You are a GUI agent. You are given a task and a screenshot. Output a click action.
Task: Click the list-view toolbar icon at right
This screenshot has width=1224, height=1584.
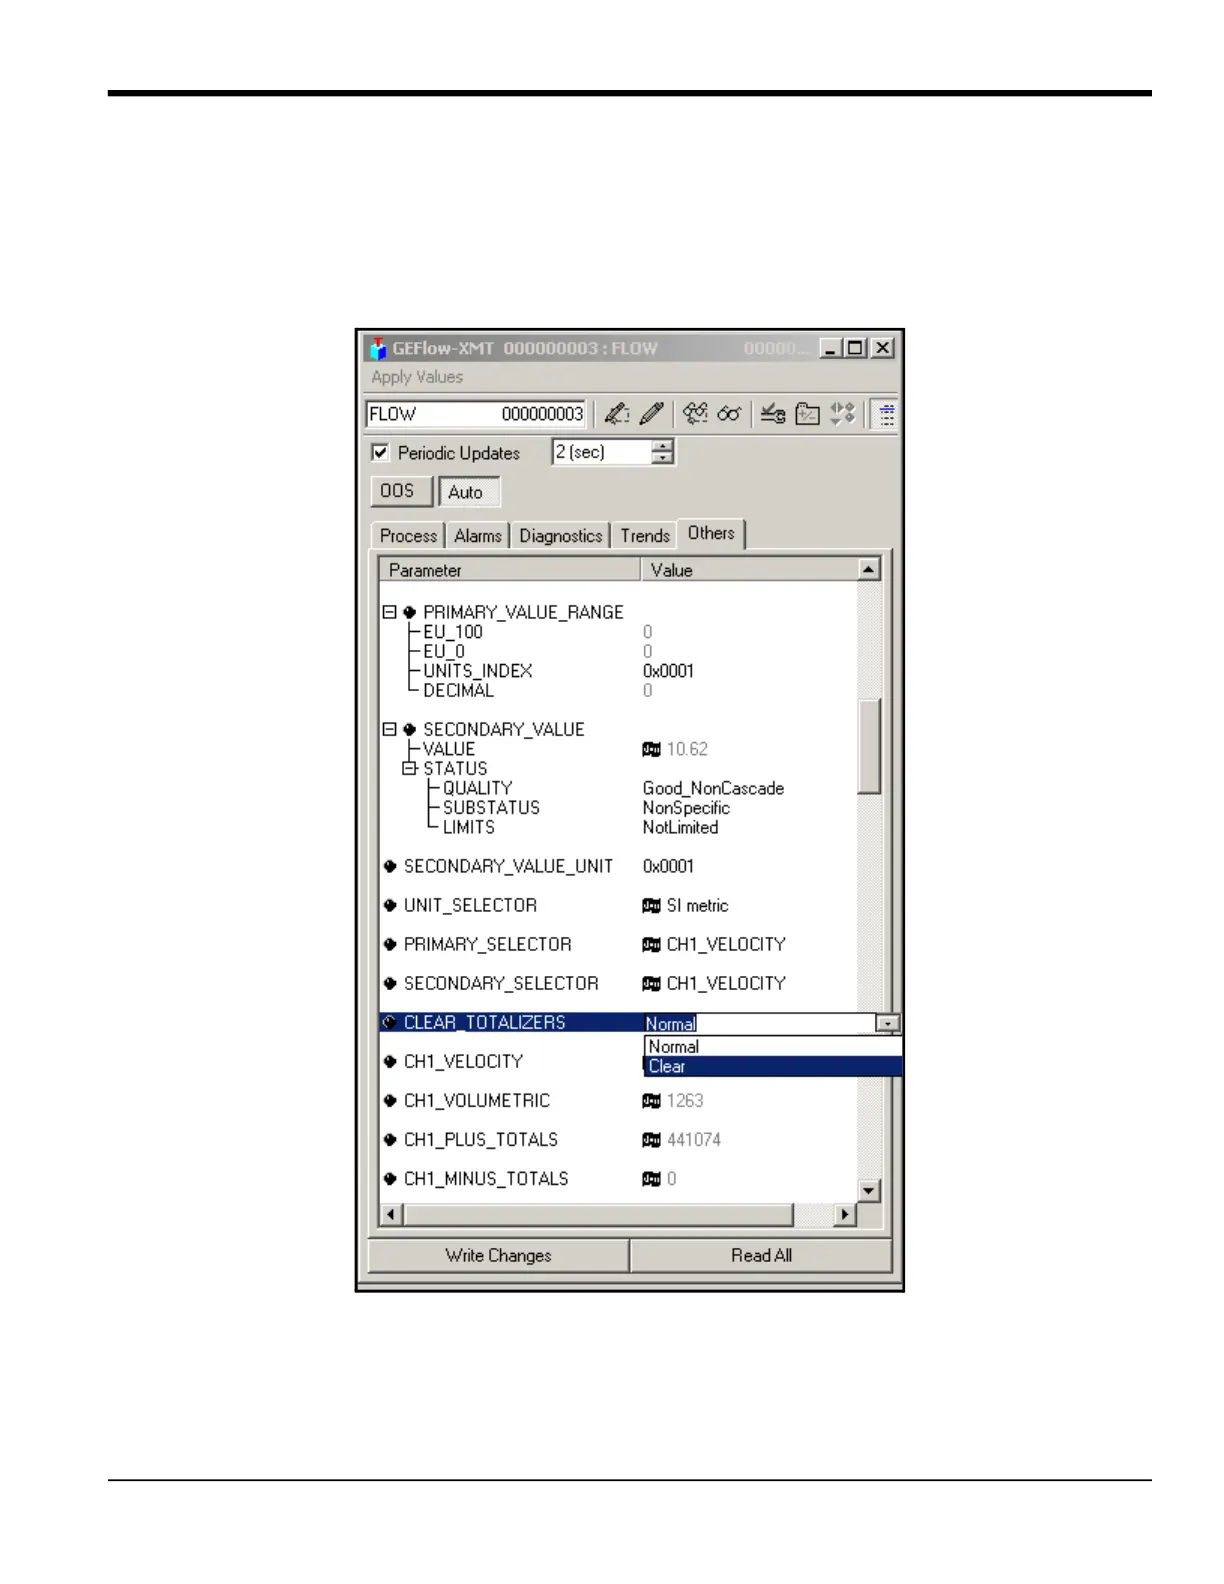pyautogui.click(x=886, y=414)
